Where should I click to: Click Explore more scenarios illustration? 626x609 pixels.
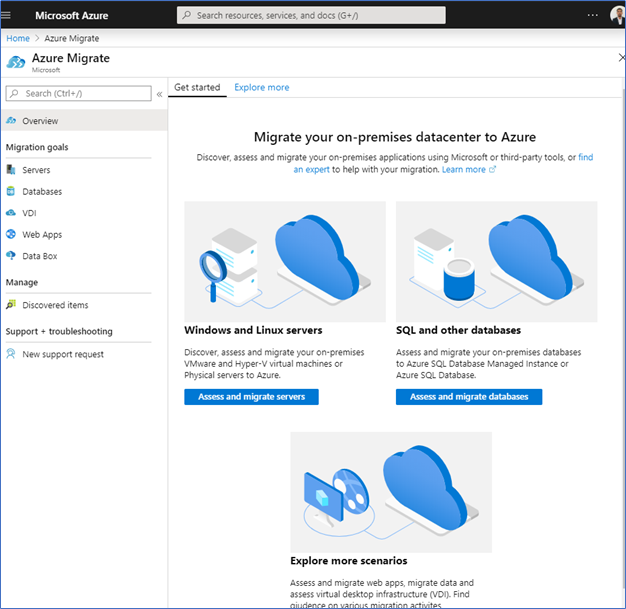click(x=391, y=492)
